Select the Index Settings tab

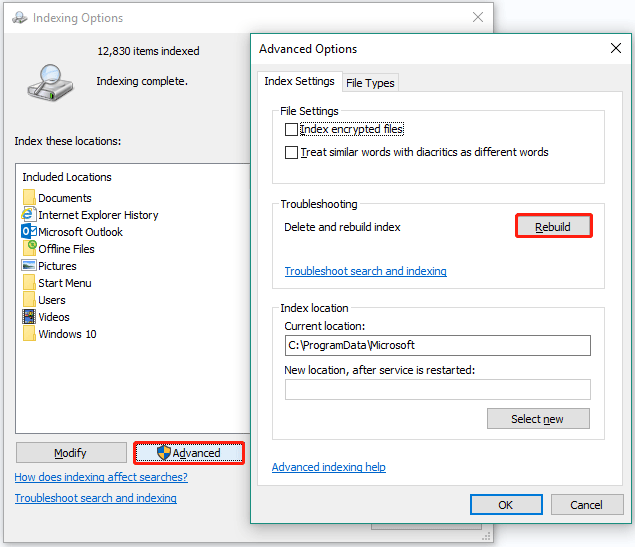(x=299, y=82)
